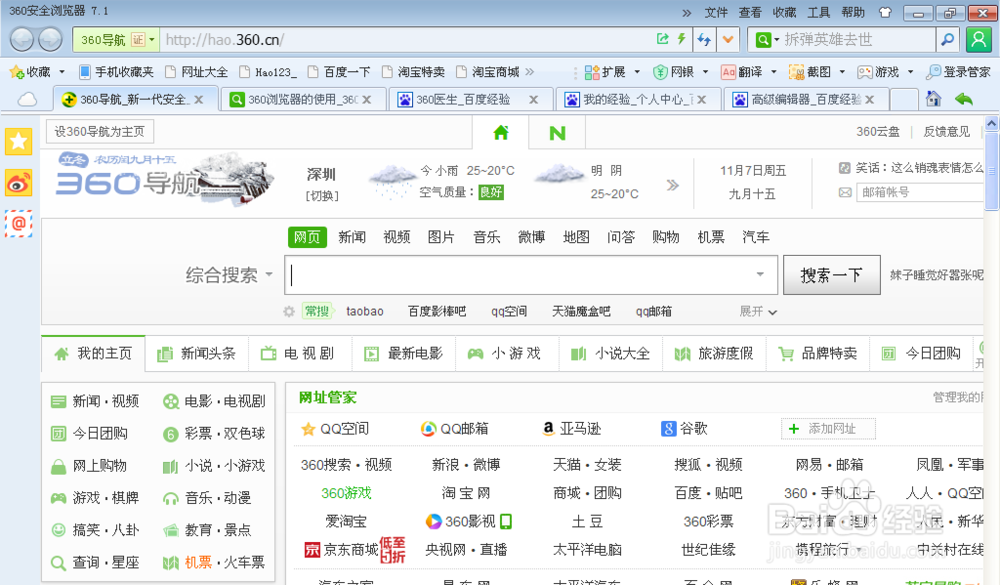Viewport: 1000px width, 585px height.
Task: Open the 360云盘 link
Action: click(x=878, y=132)
